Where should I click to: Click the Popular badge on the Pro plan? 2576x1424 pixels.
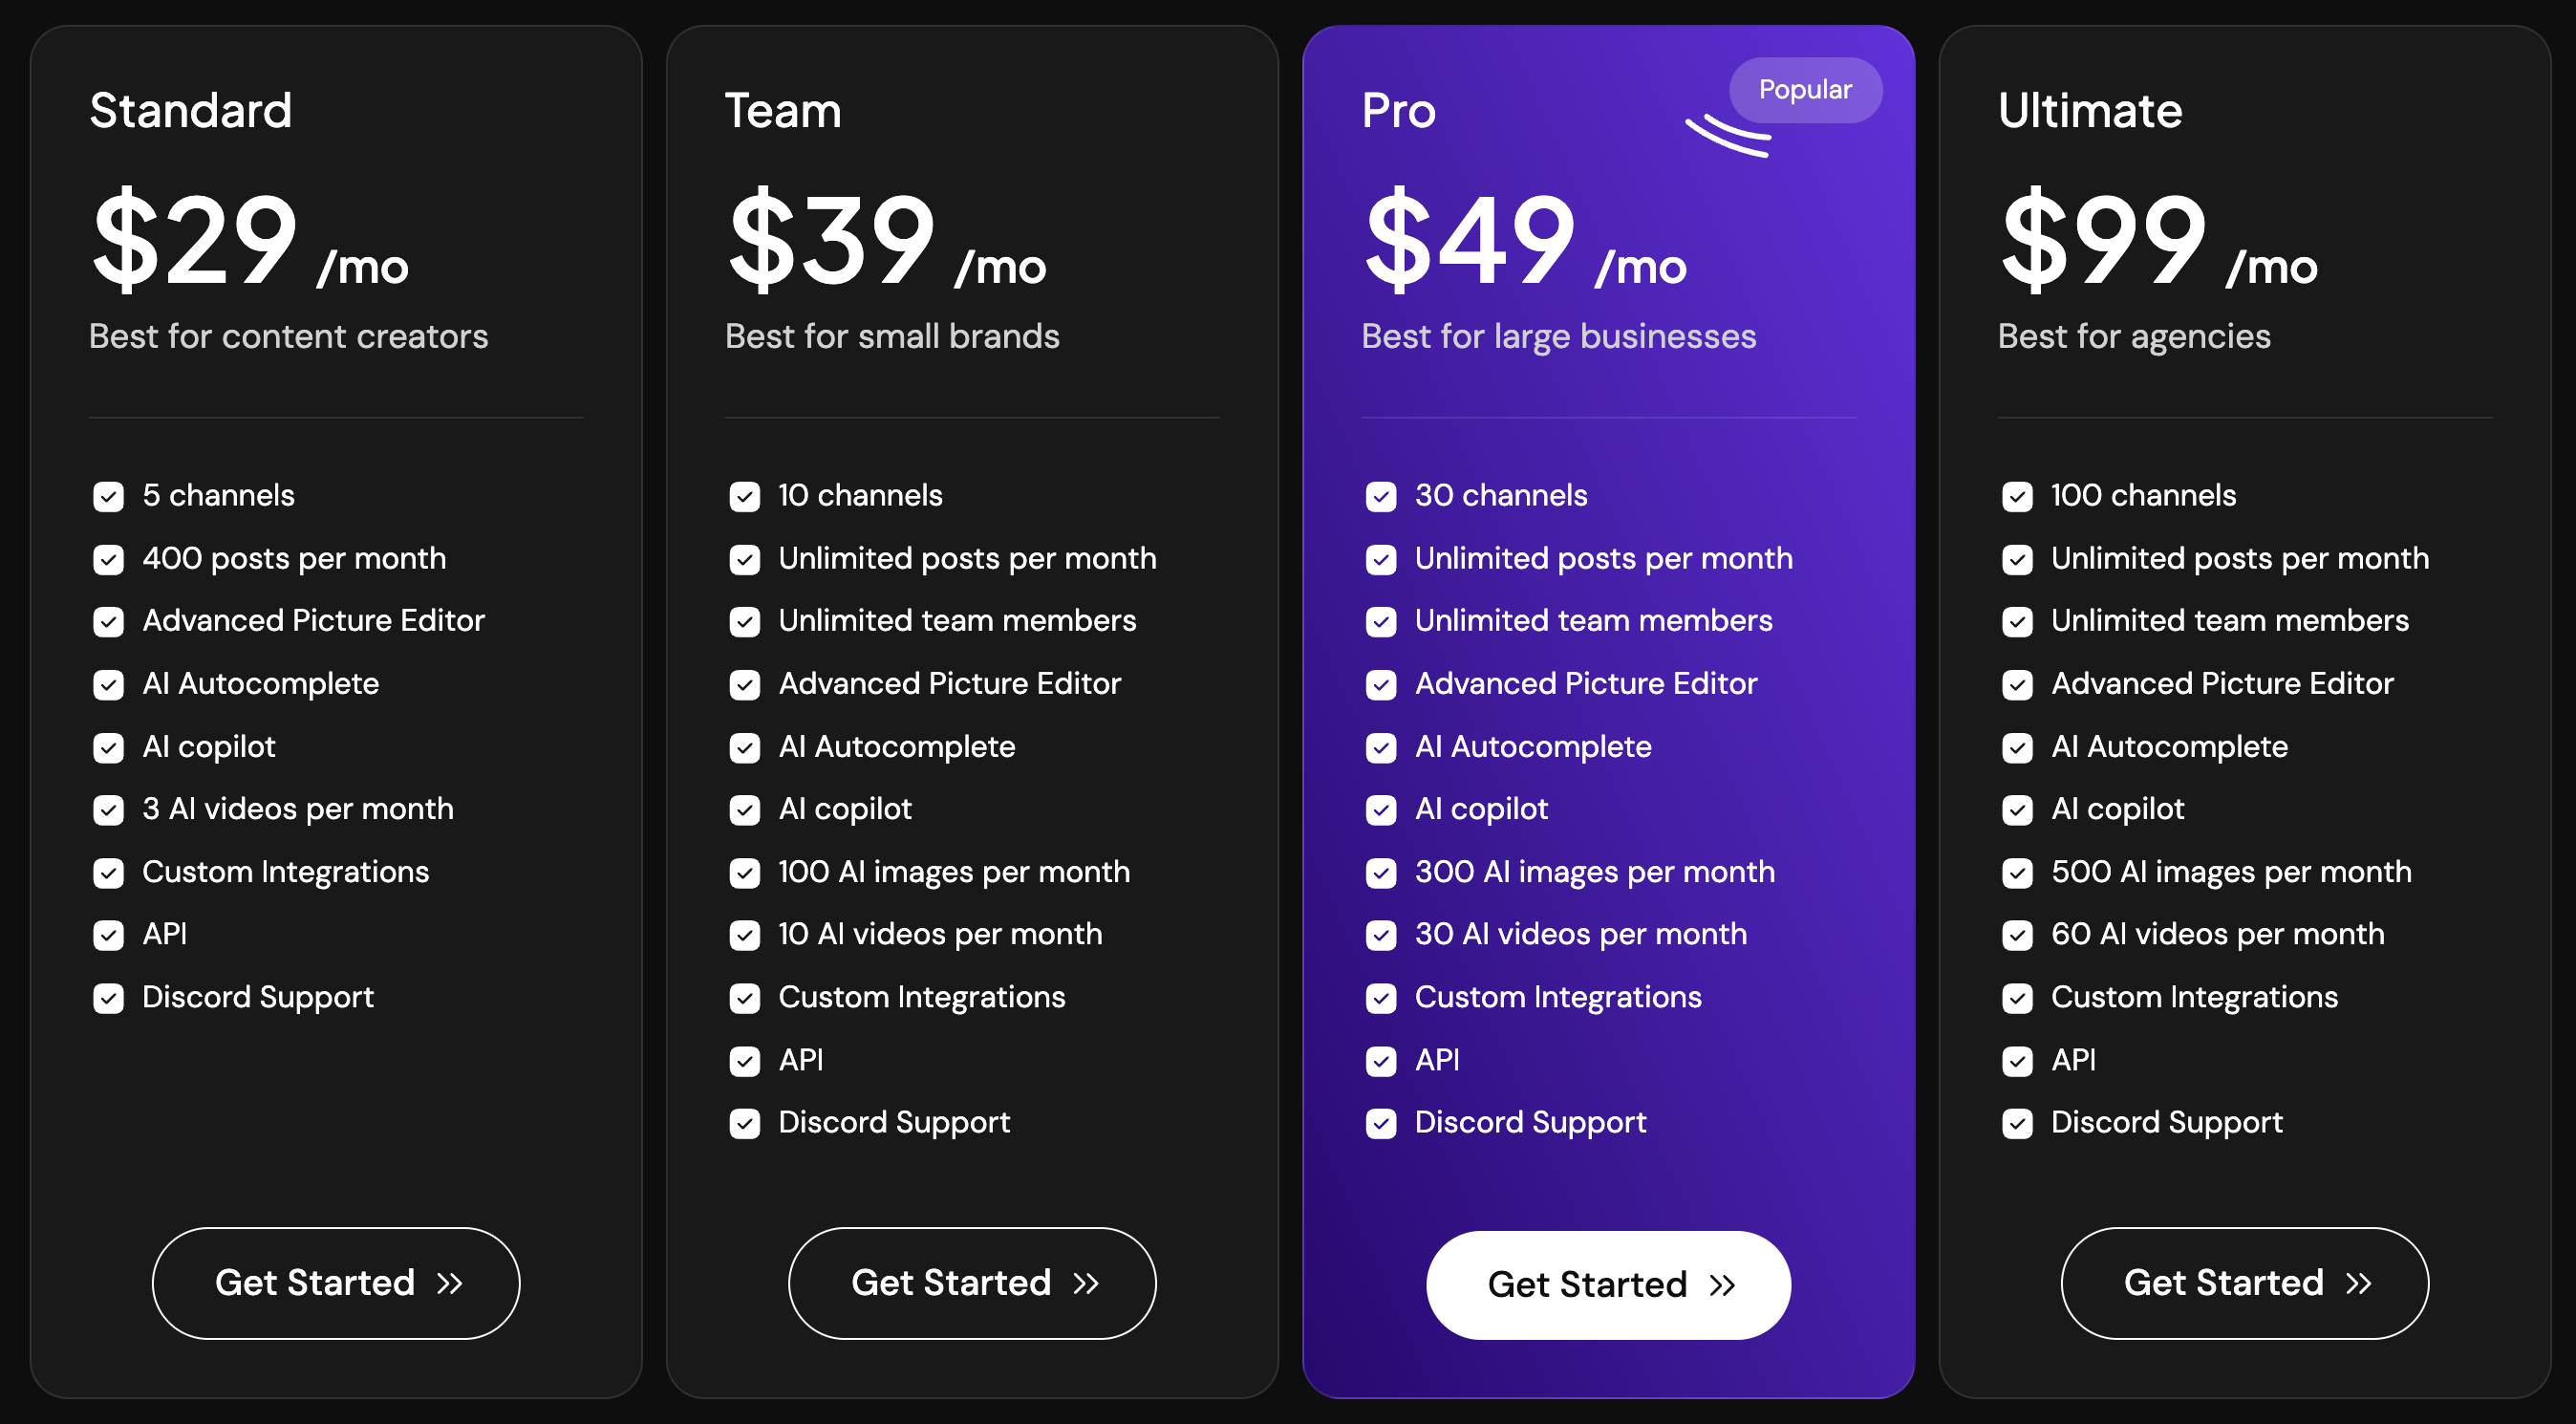tap(1804, 90)
